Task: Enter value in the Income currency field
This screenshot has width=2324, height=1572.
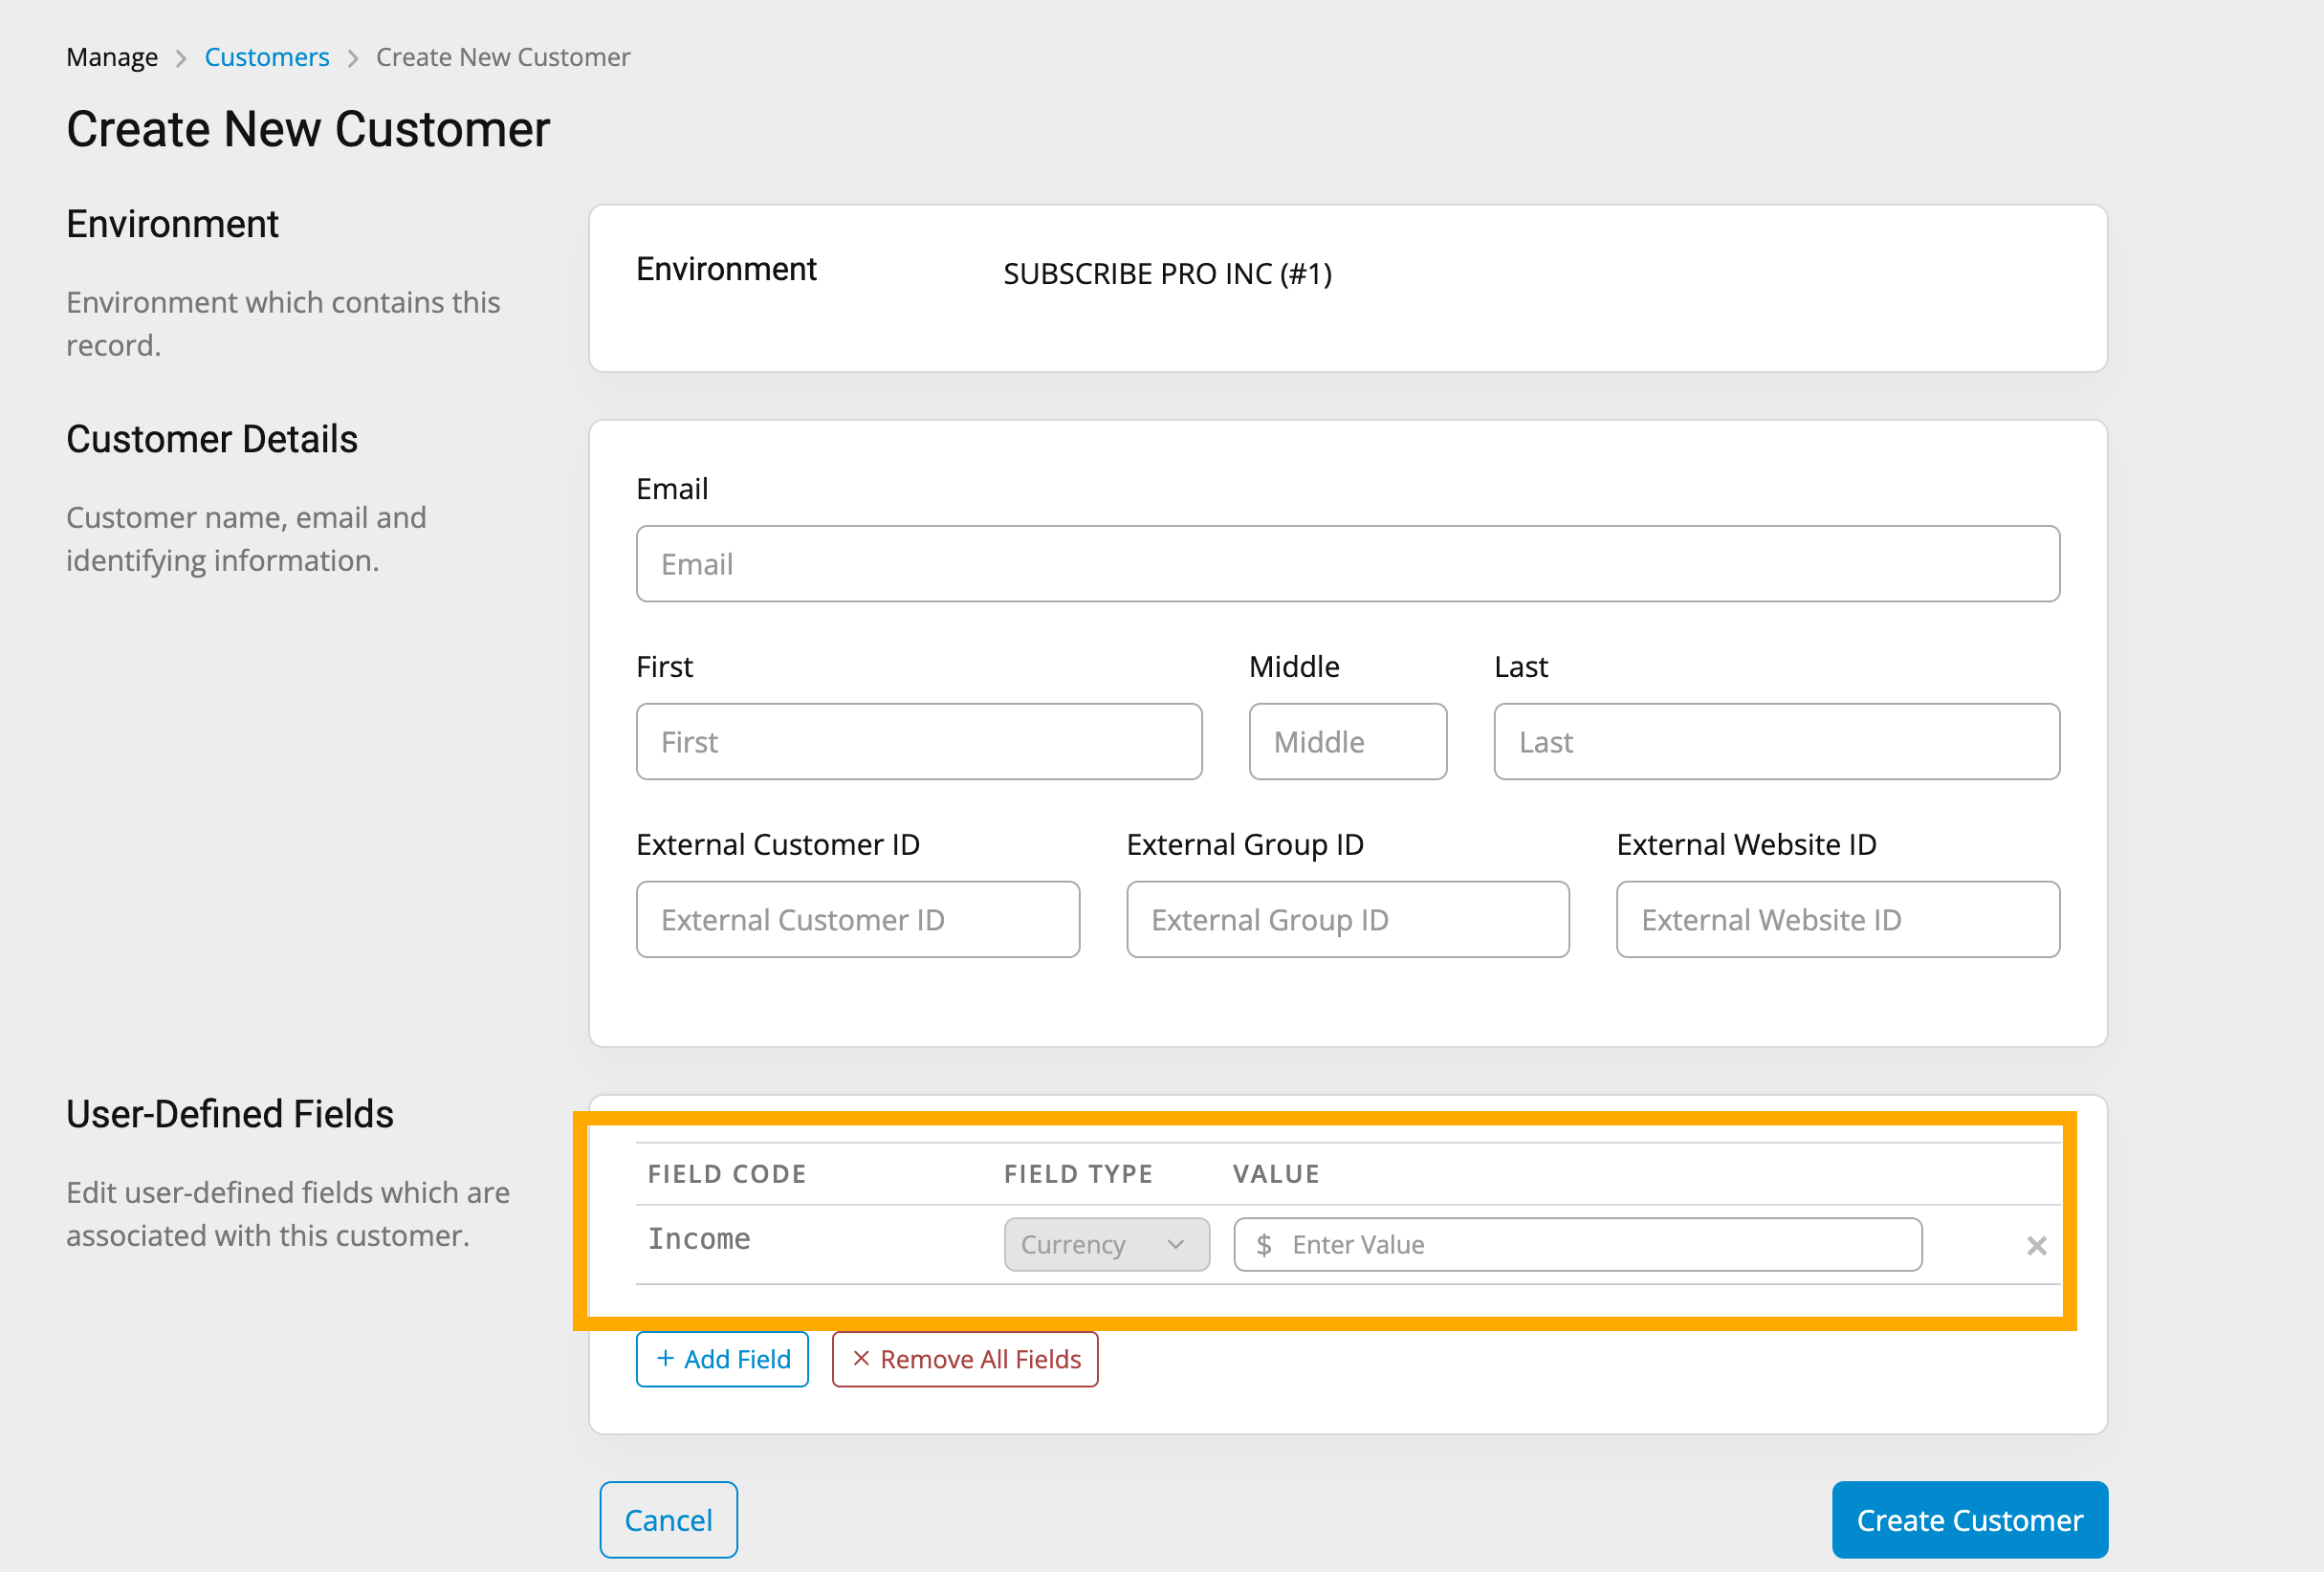Action: [1579, 1246]
